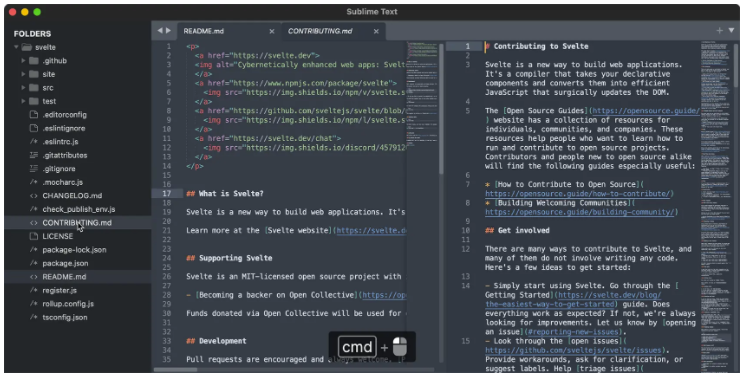
Task: Click the .gitattributes file icon
Action: pyautogui.click(x=34, y=155)
